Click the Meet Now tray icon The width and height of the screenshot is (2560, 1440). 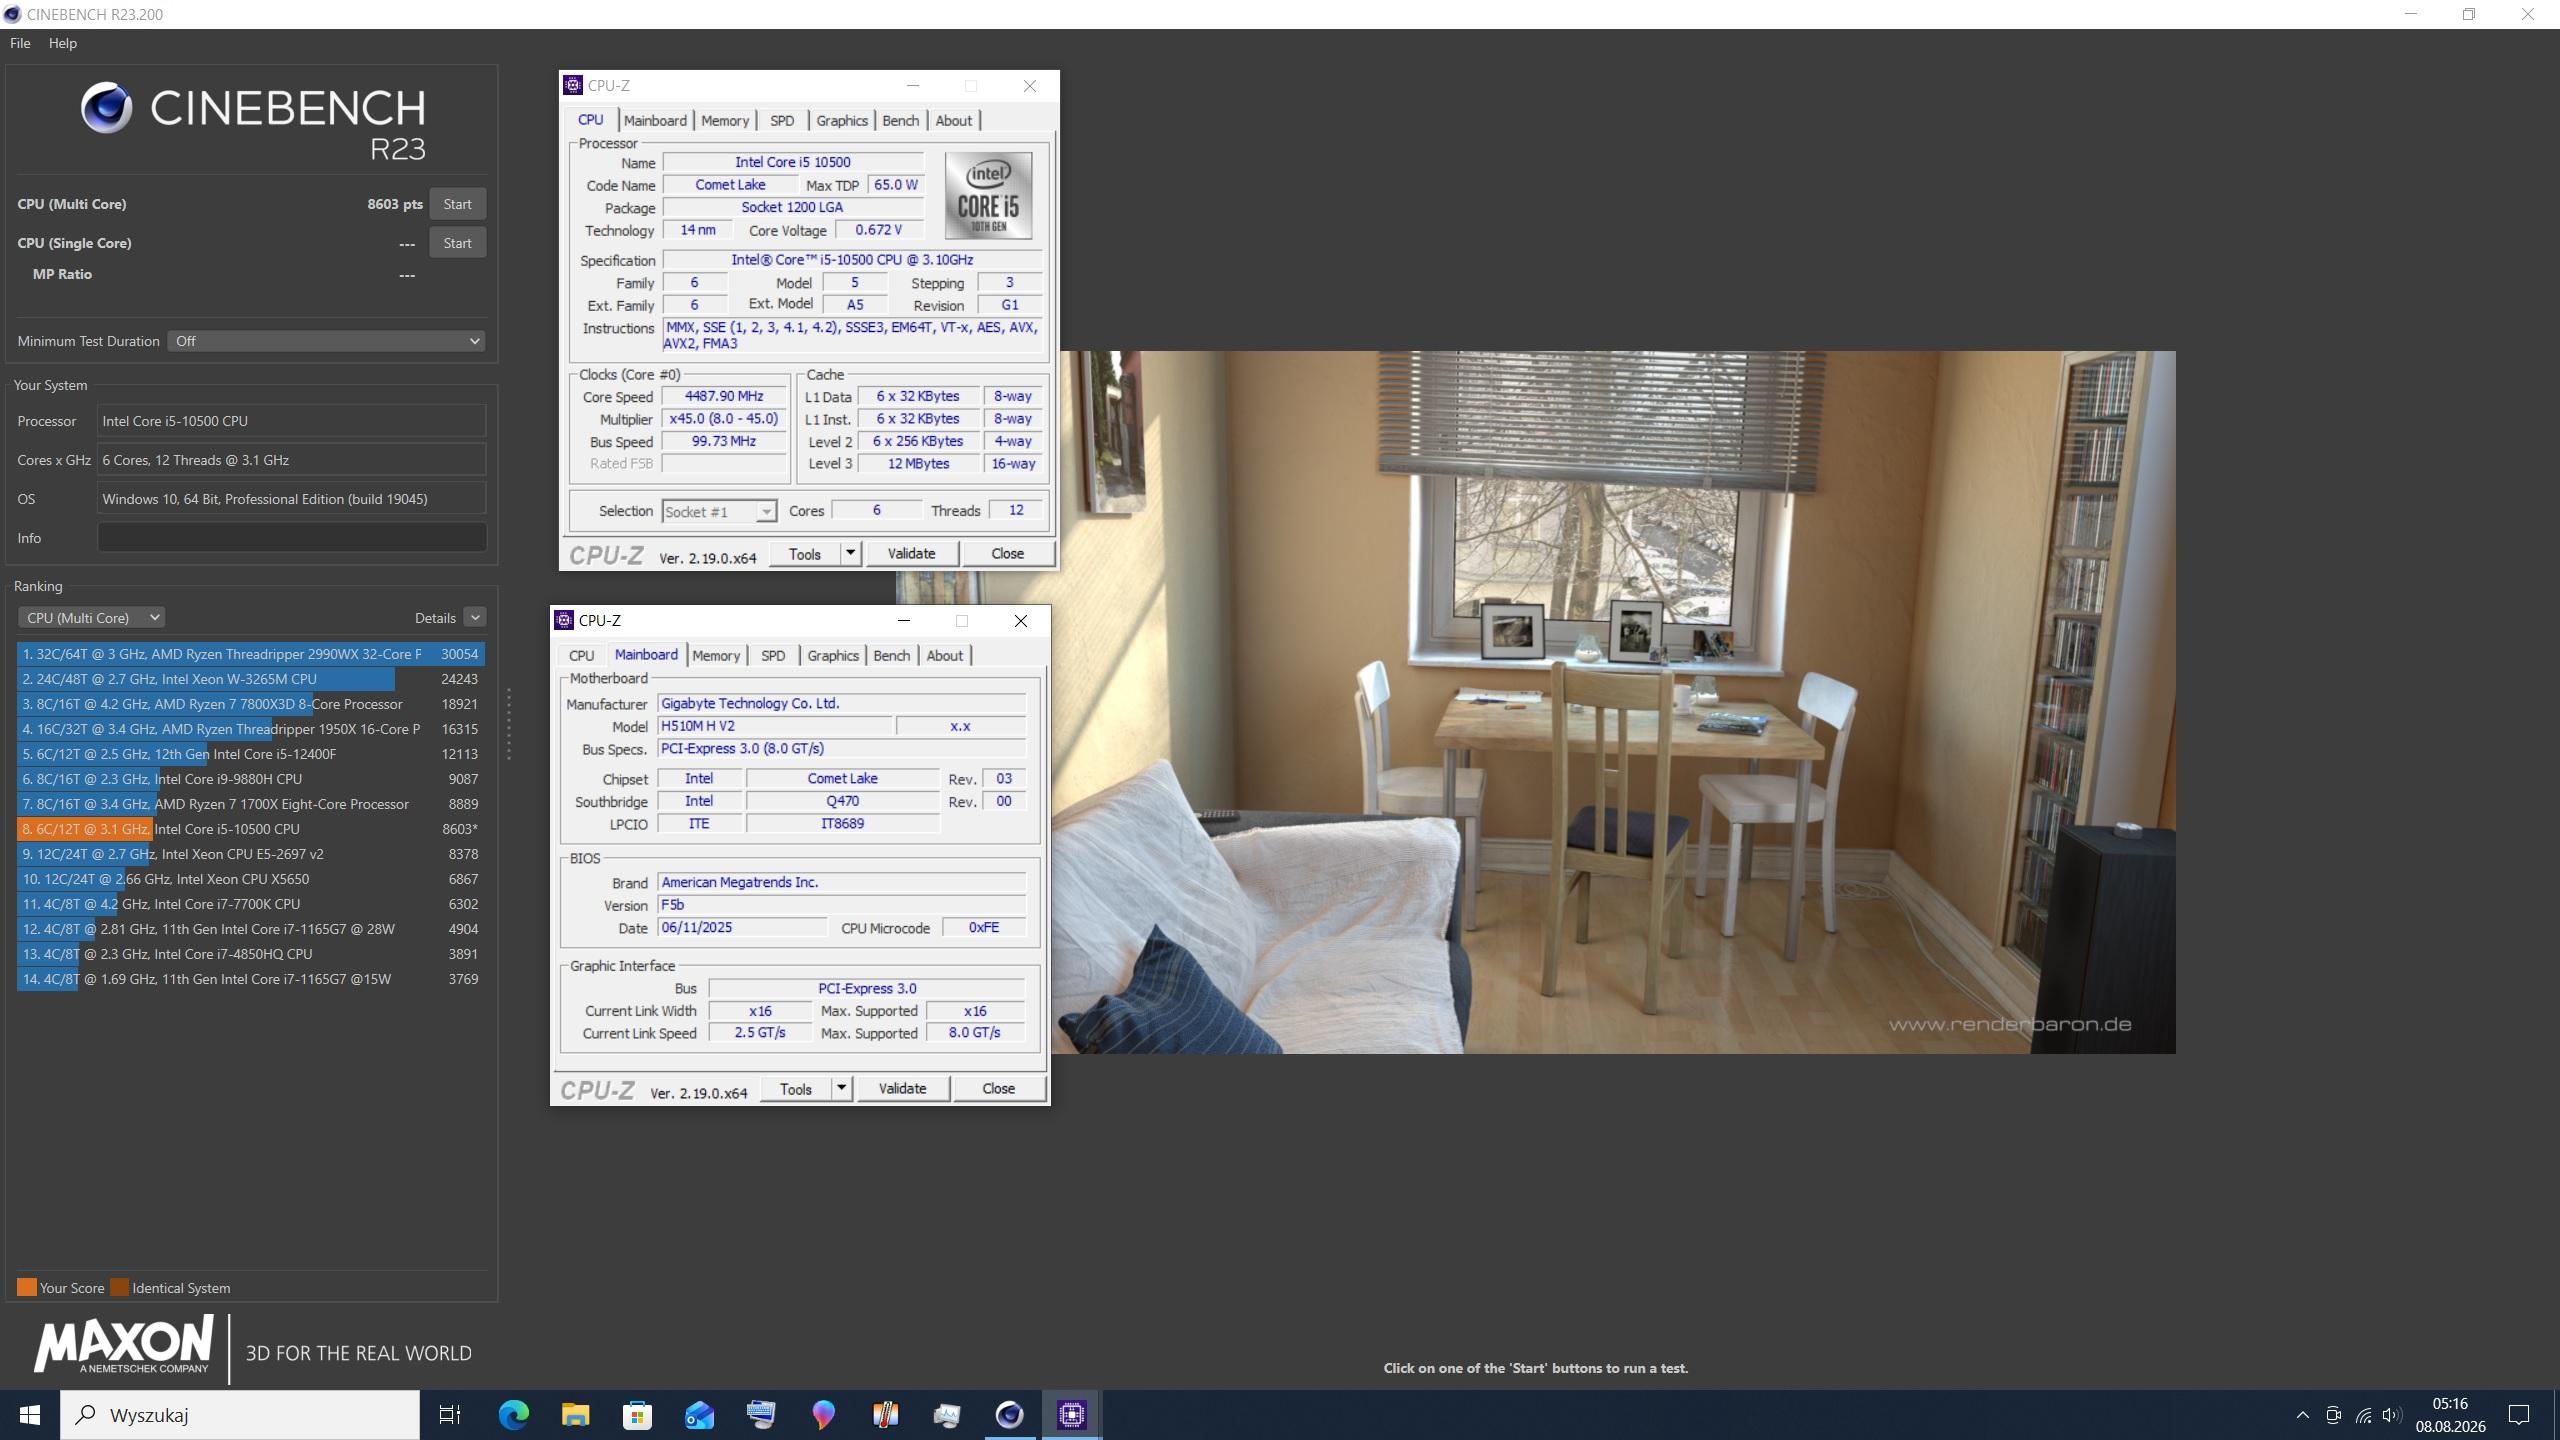pos(2333,1415)
